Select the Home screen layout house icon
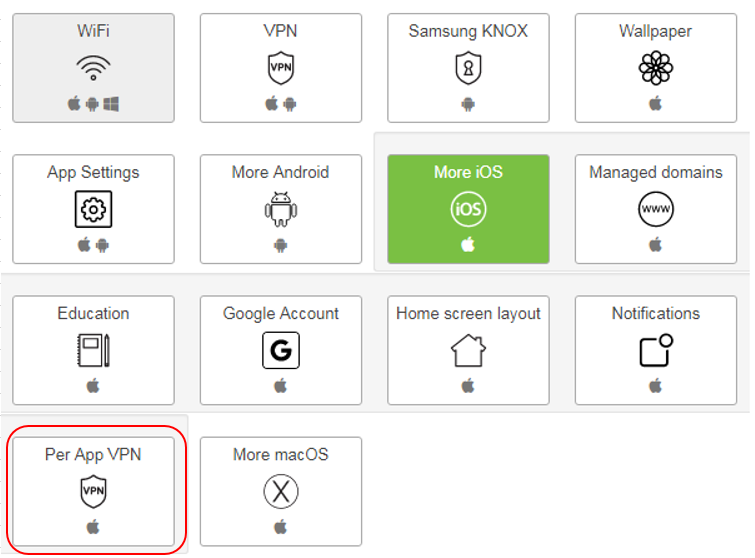This screenshot has width=755, height=558. click(x=468, y=350)
